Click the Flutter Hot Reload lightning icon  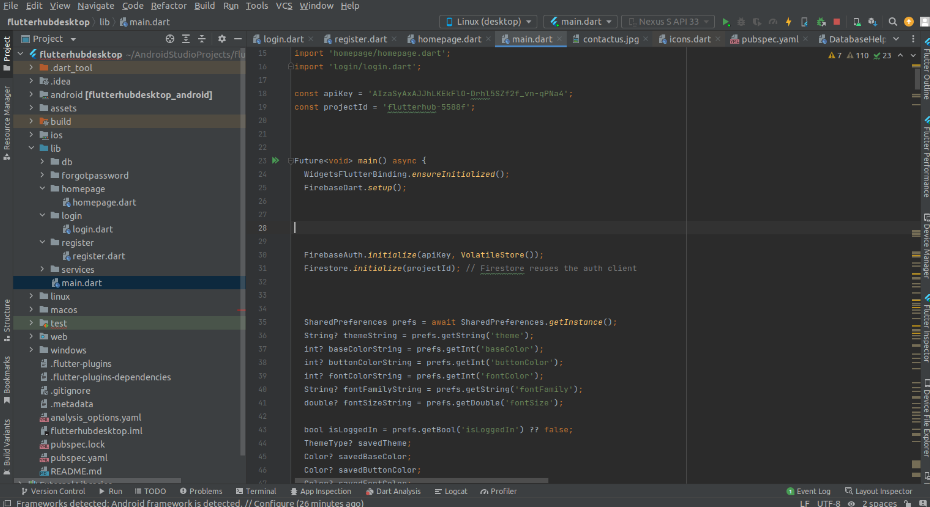(x=789, y=21)
